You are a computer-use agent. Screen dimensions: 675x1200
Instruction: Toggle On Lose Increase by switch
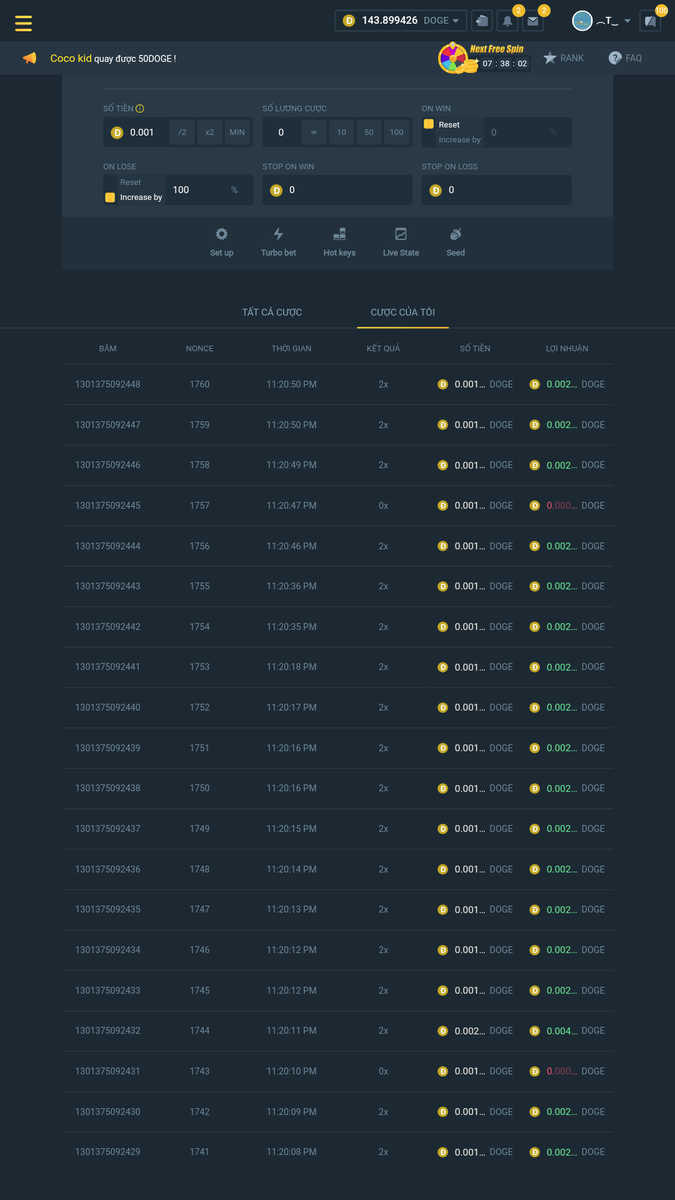pos(110,197)
